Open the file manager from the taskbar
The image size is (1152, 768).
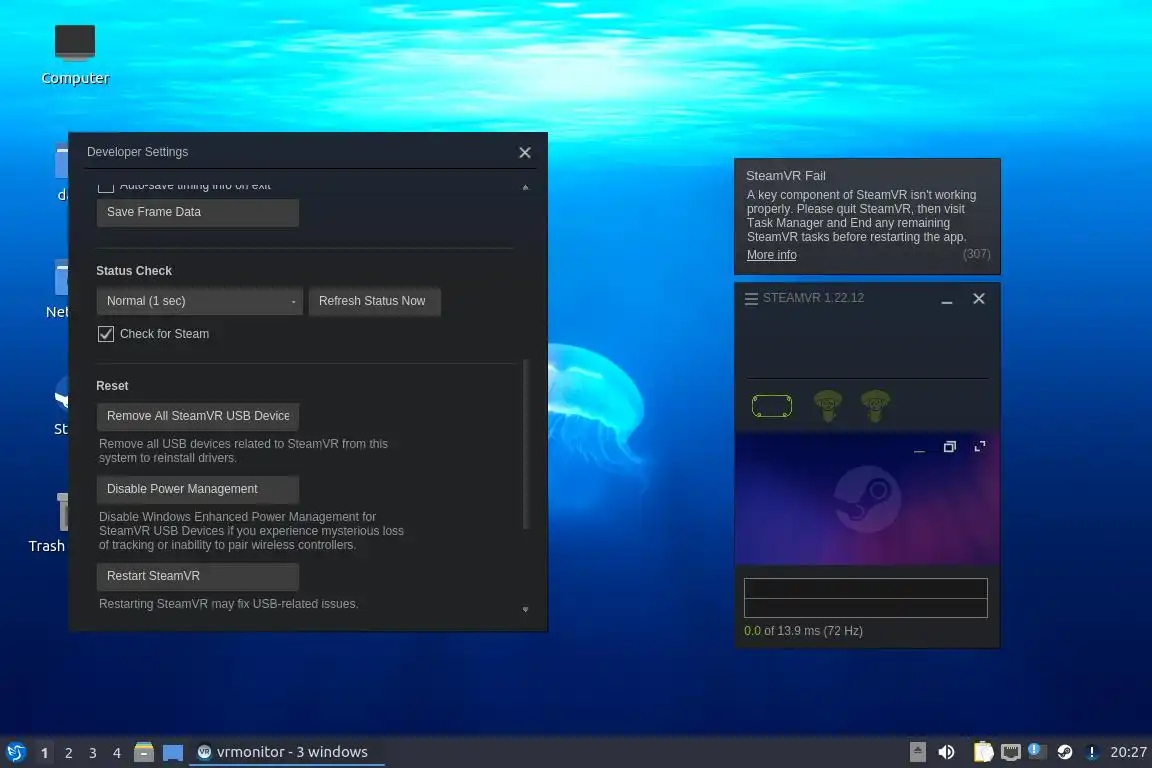(x=144, y=752)
